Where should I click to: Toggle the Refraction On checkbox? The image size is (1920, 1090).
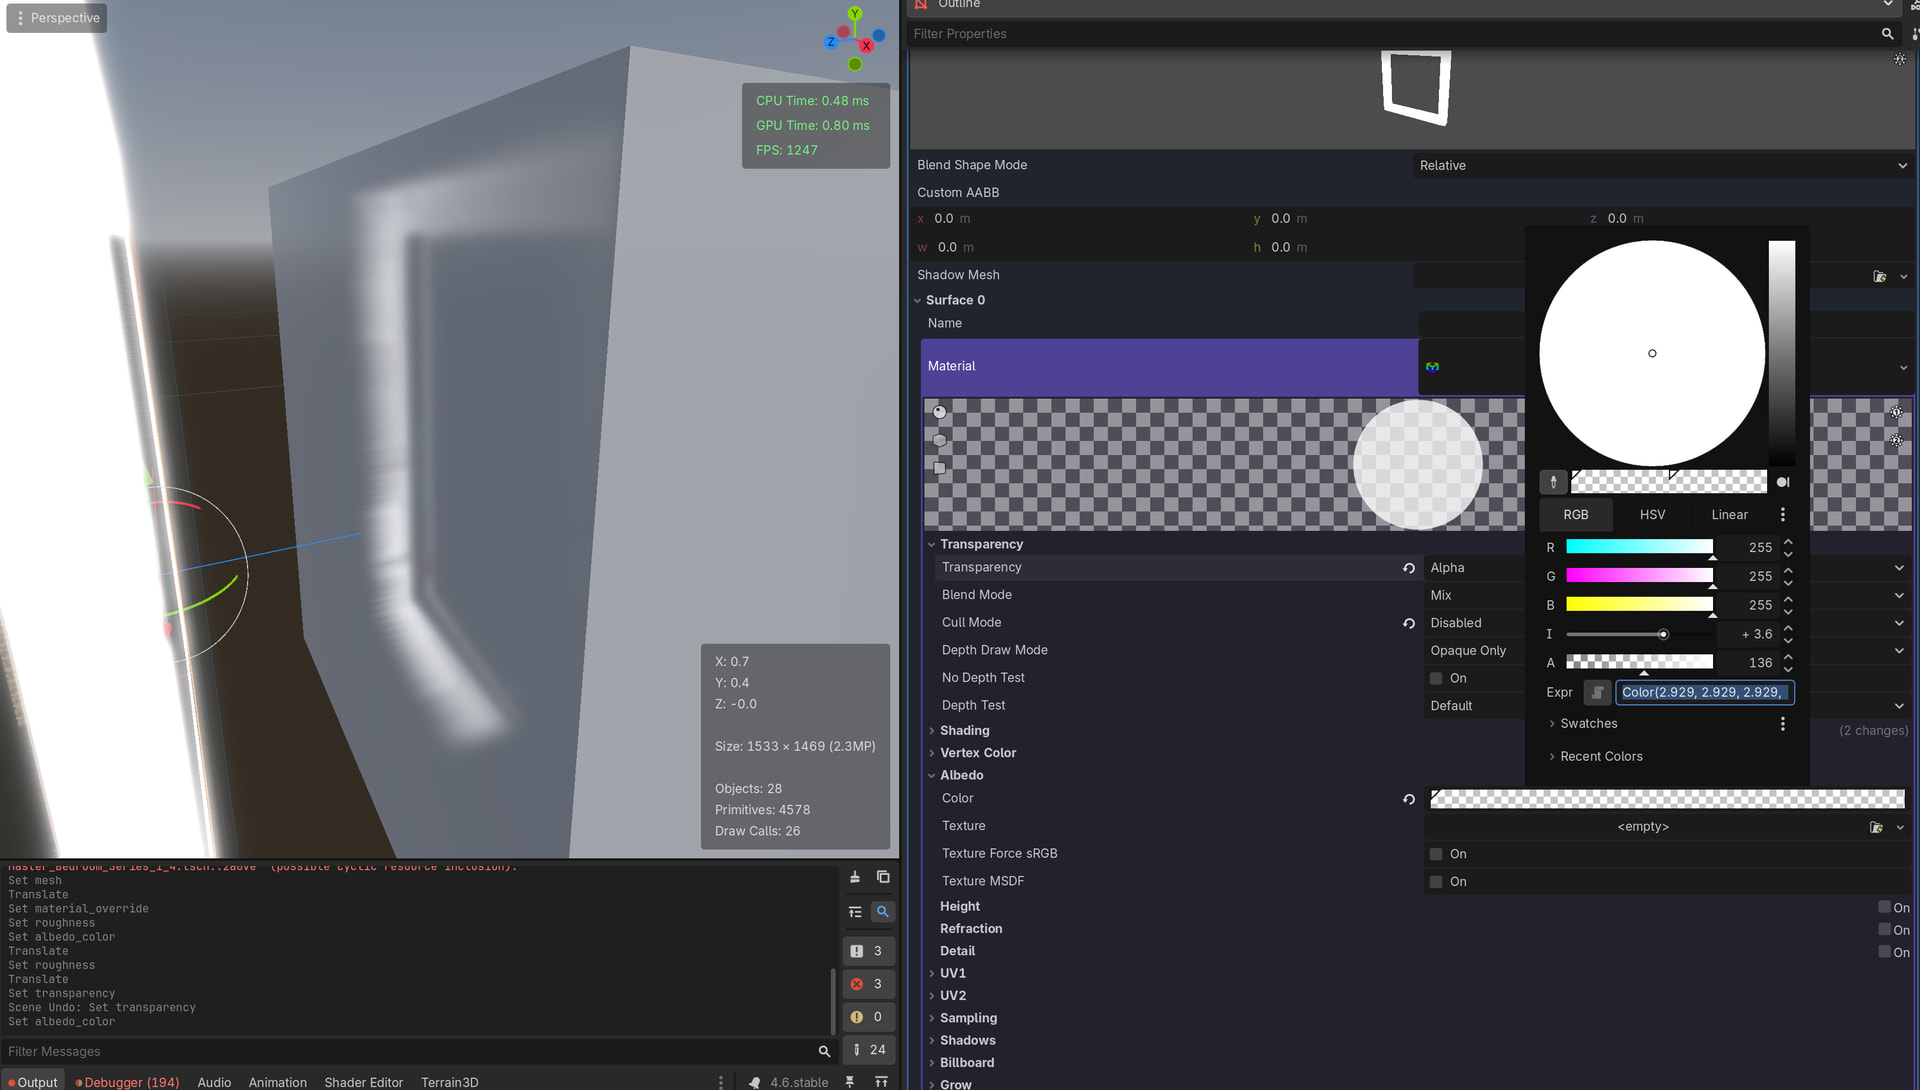[1884, 929]
